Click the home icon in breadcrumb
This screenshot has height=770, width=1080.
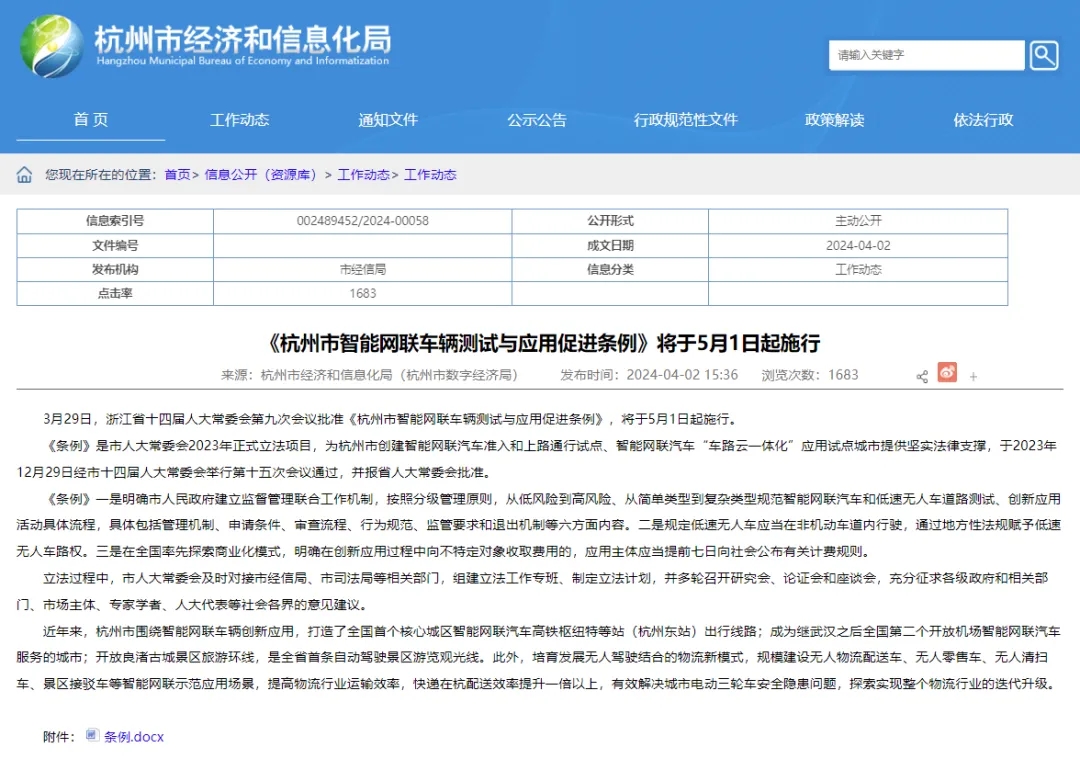24,175
